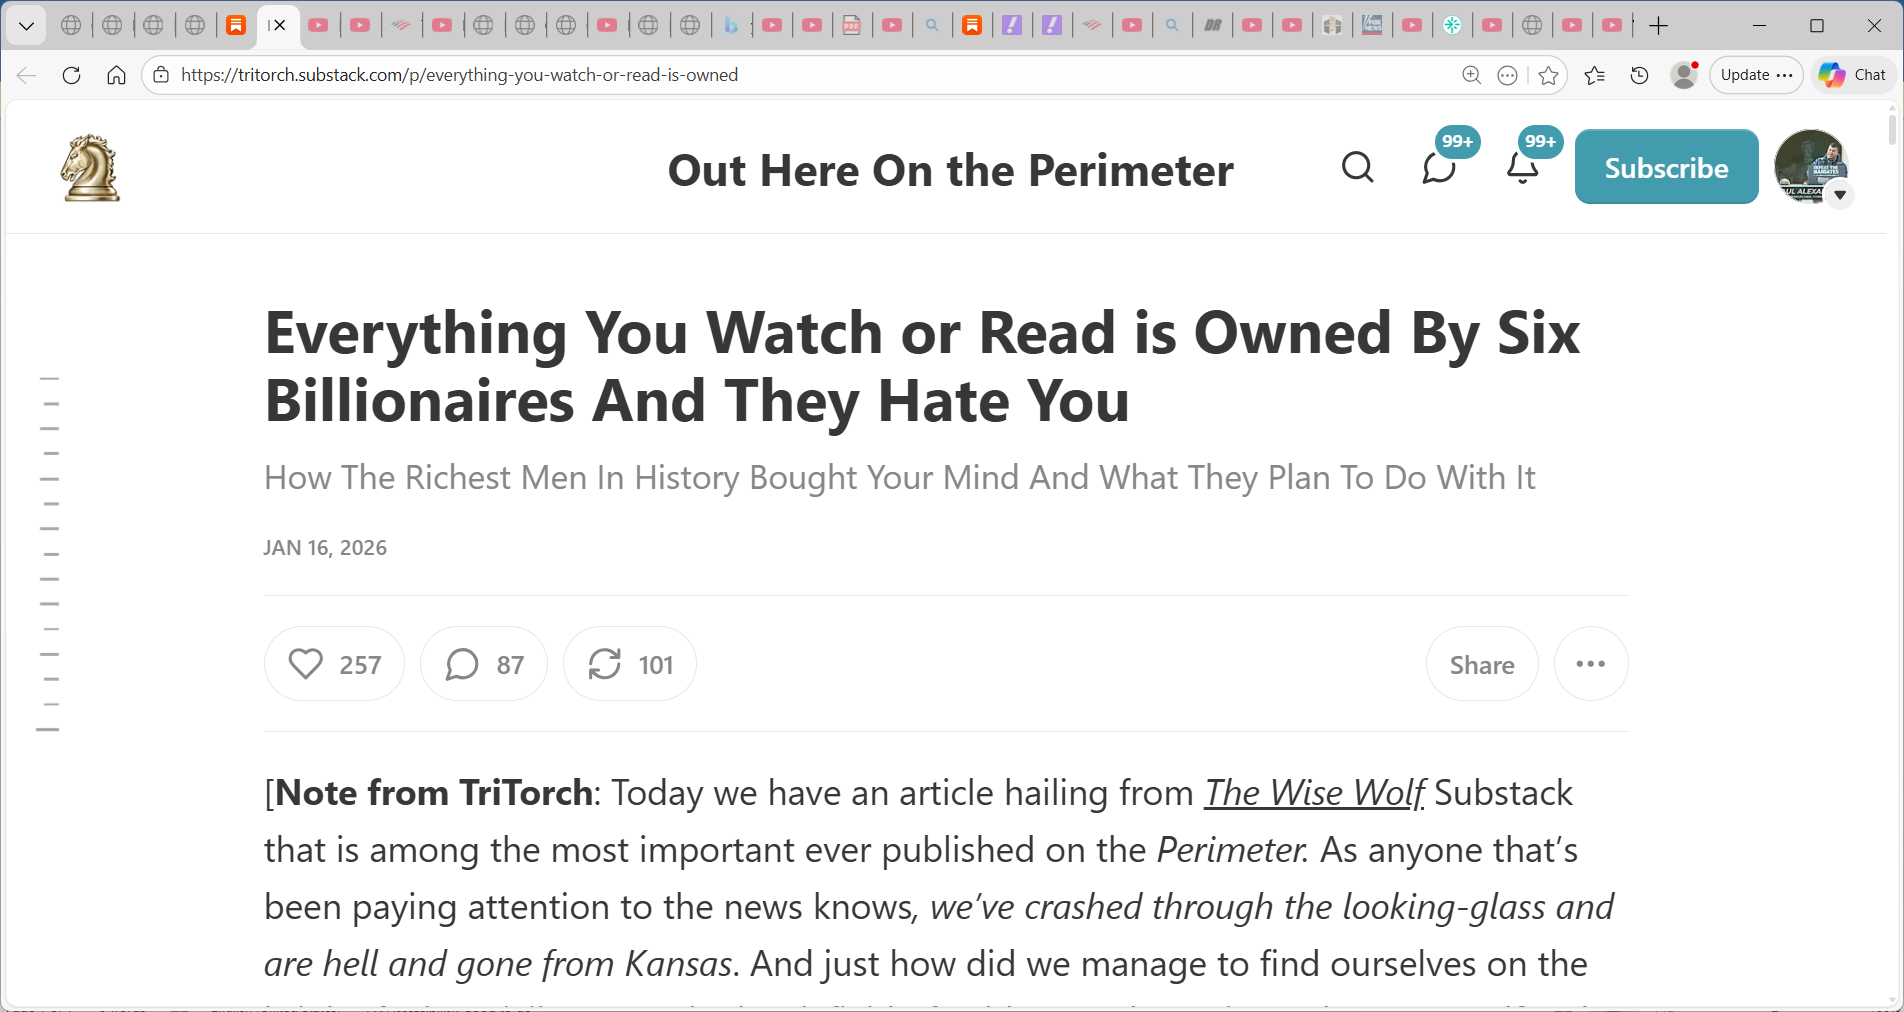Open the 87 comments button

point(484,664)
